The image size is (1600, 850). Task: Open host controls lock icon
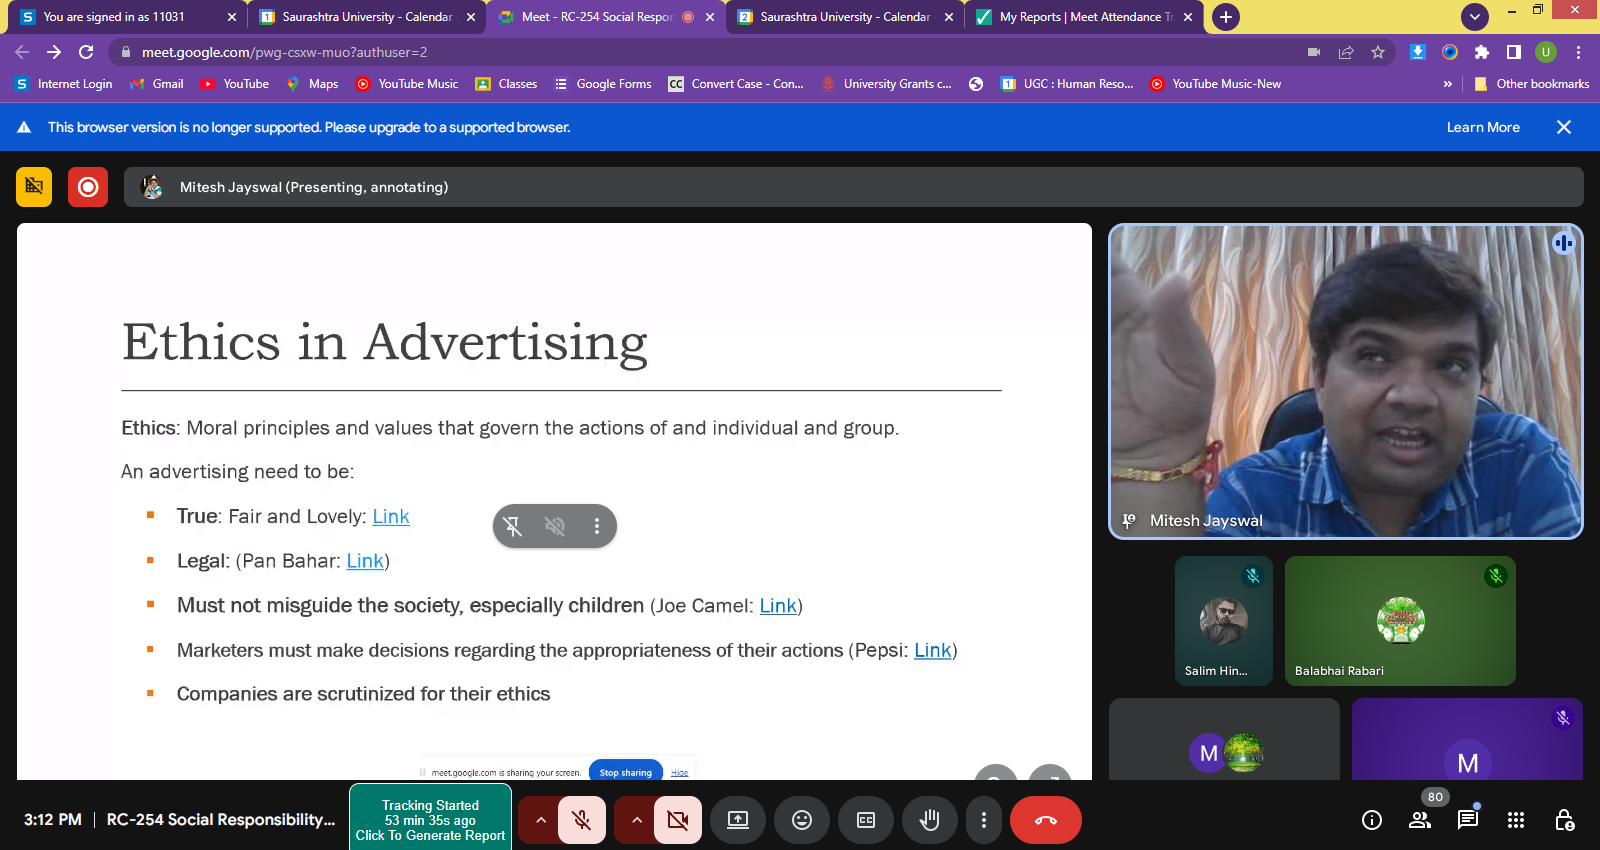pos(1564,820)
